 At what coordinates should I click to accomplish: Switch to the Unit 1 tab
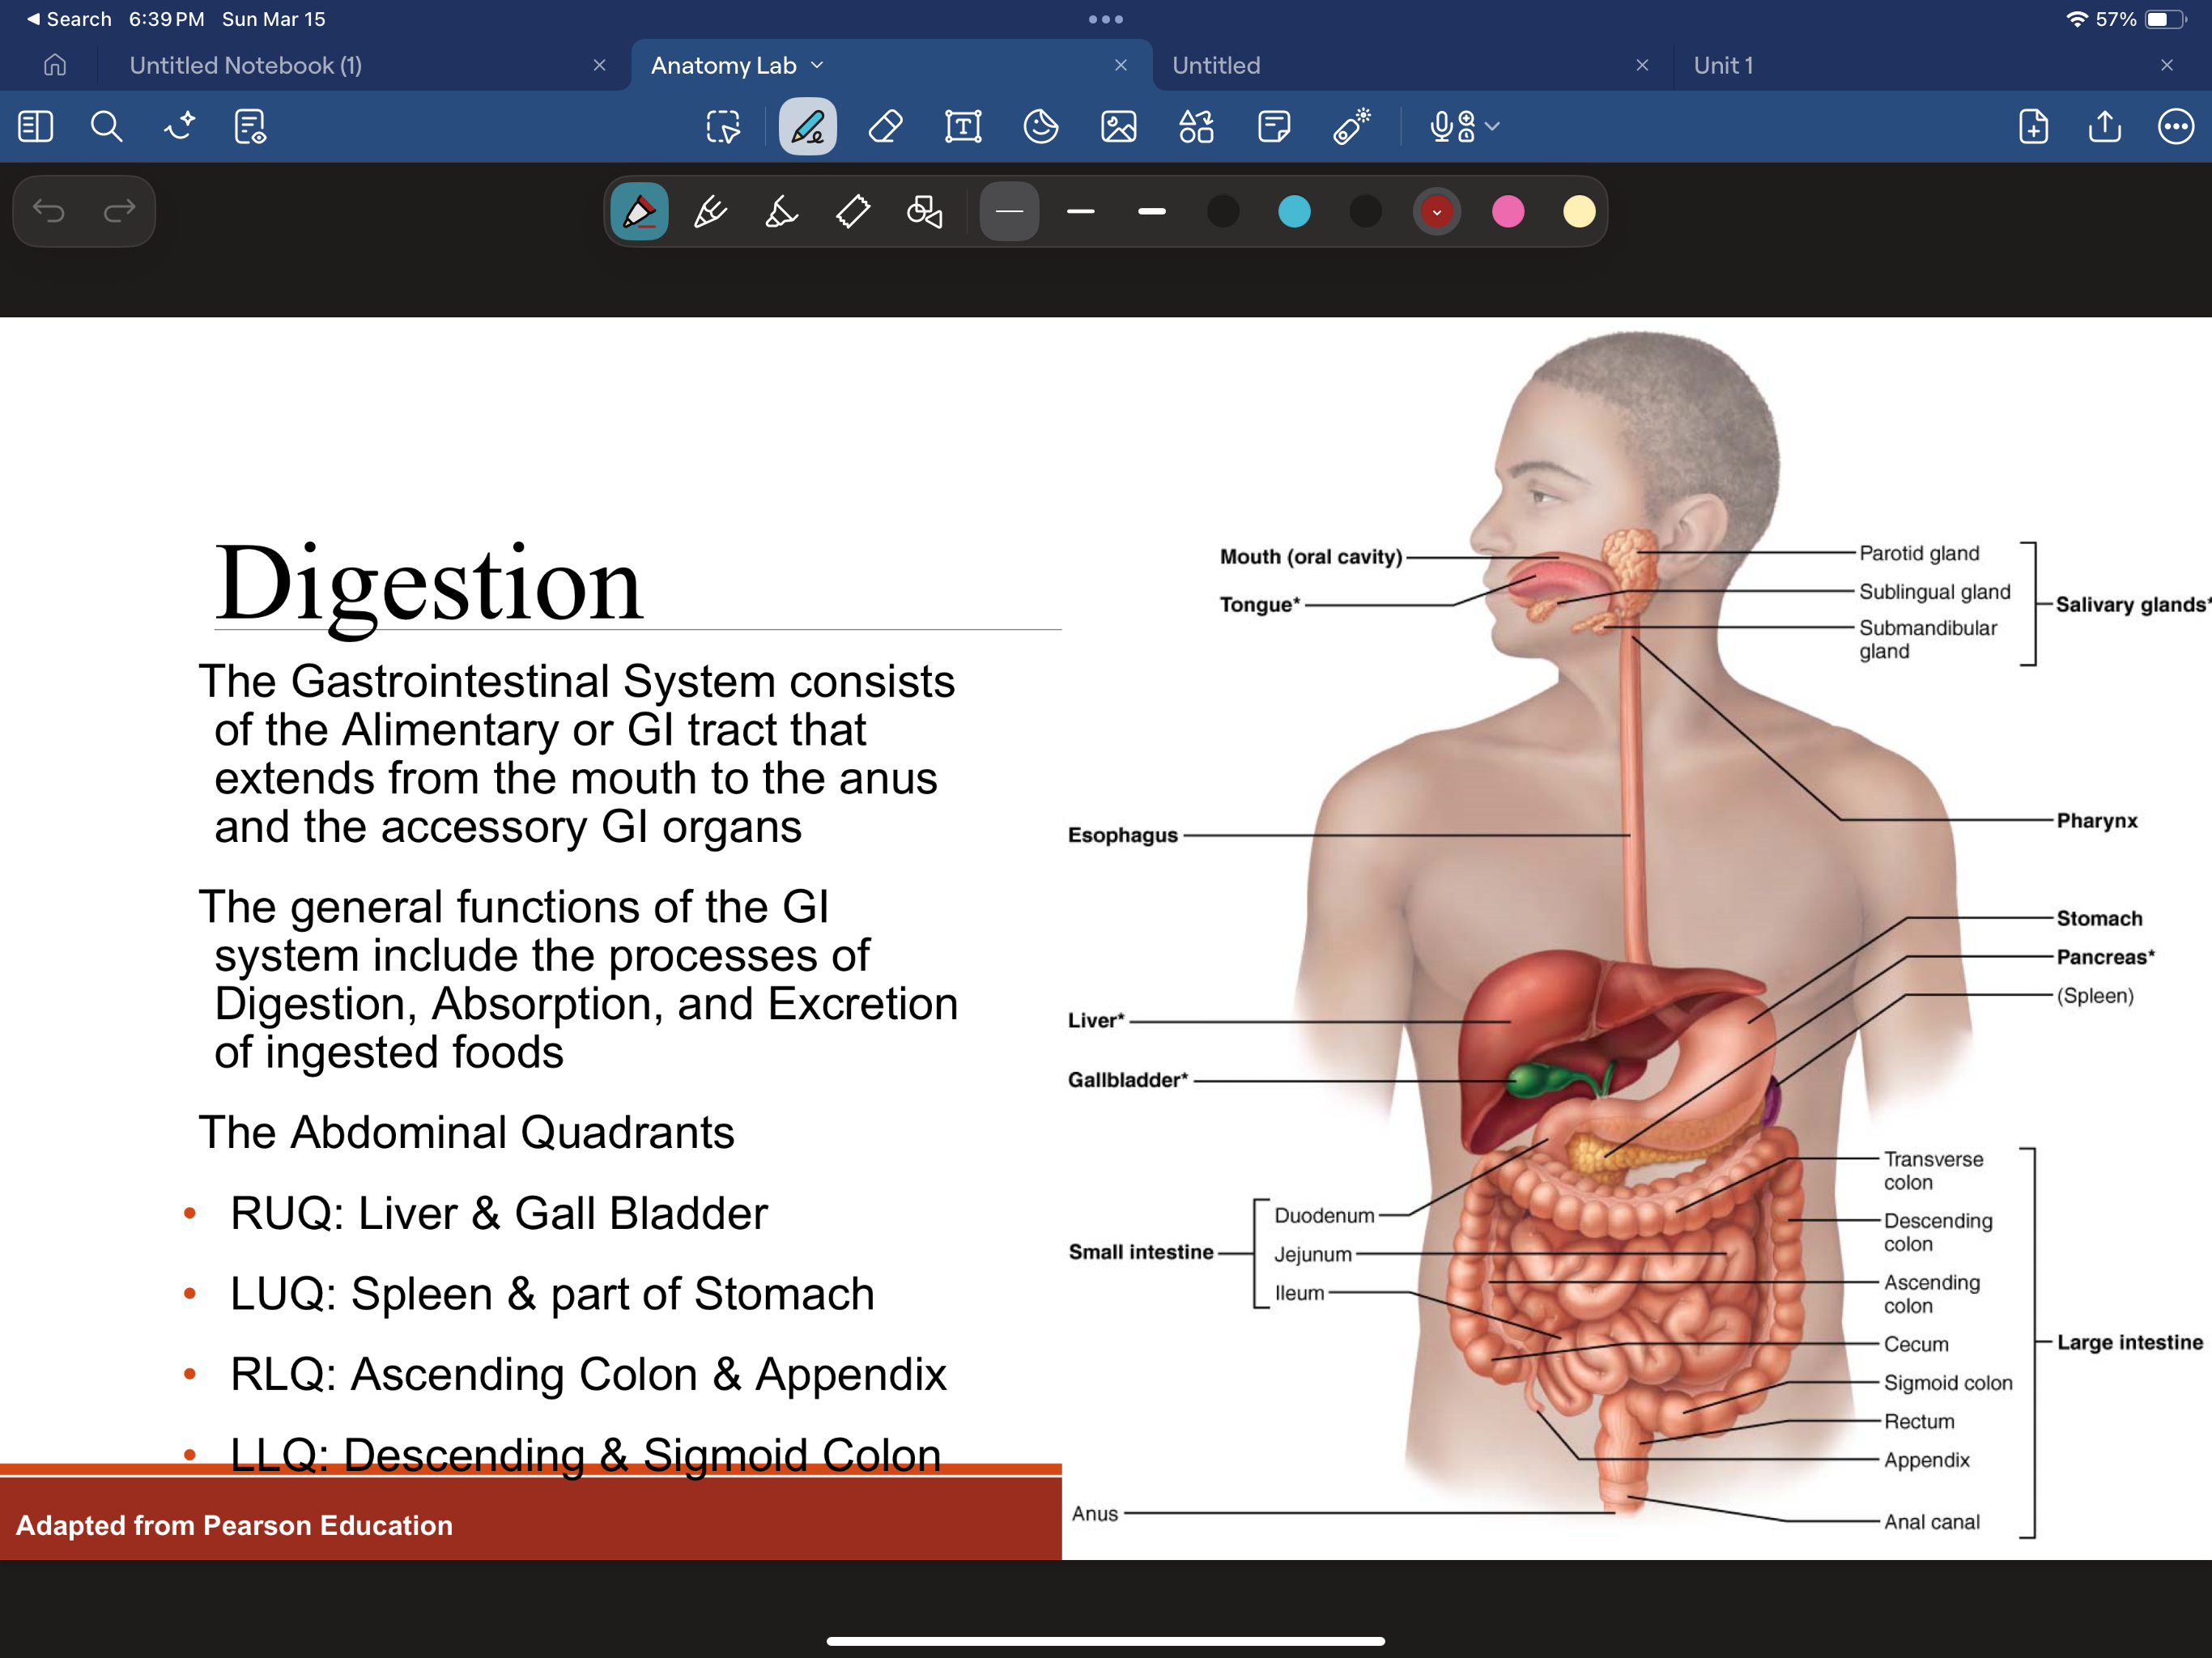point(1723,65)
